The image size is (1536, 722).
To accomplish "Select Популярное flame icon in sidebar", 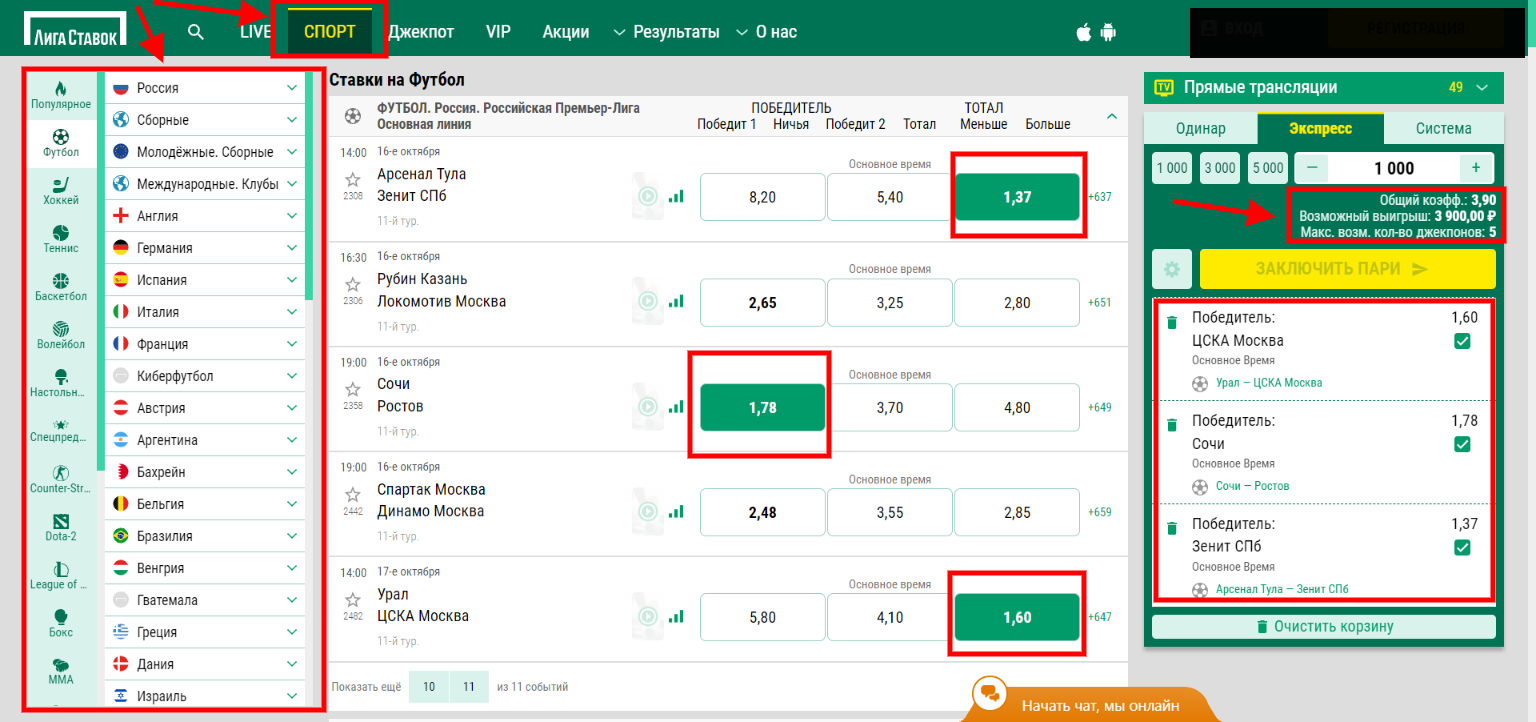I will pos(61,88).
